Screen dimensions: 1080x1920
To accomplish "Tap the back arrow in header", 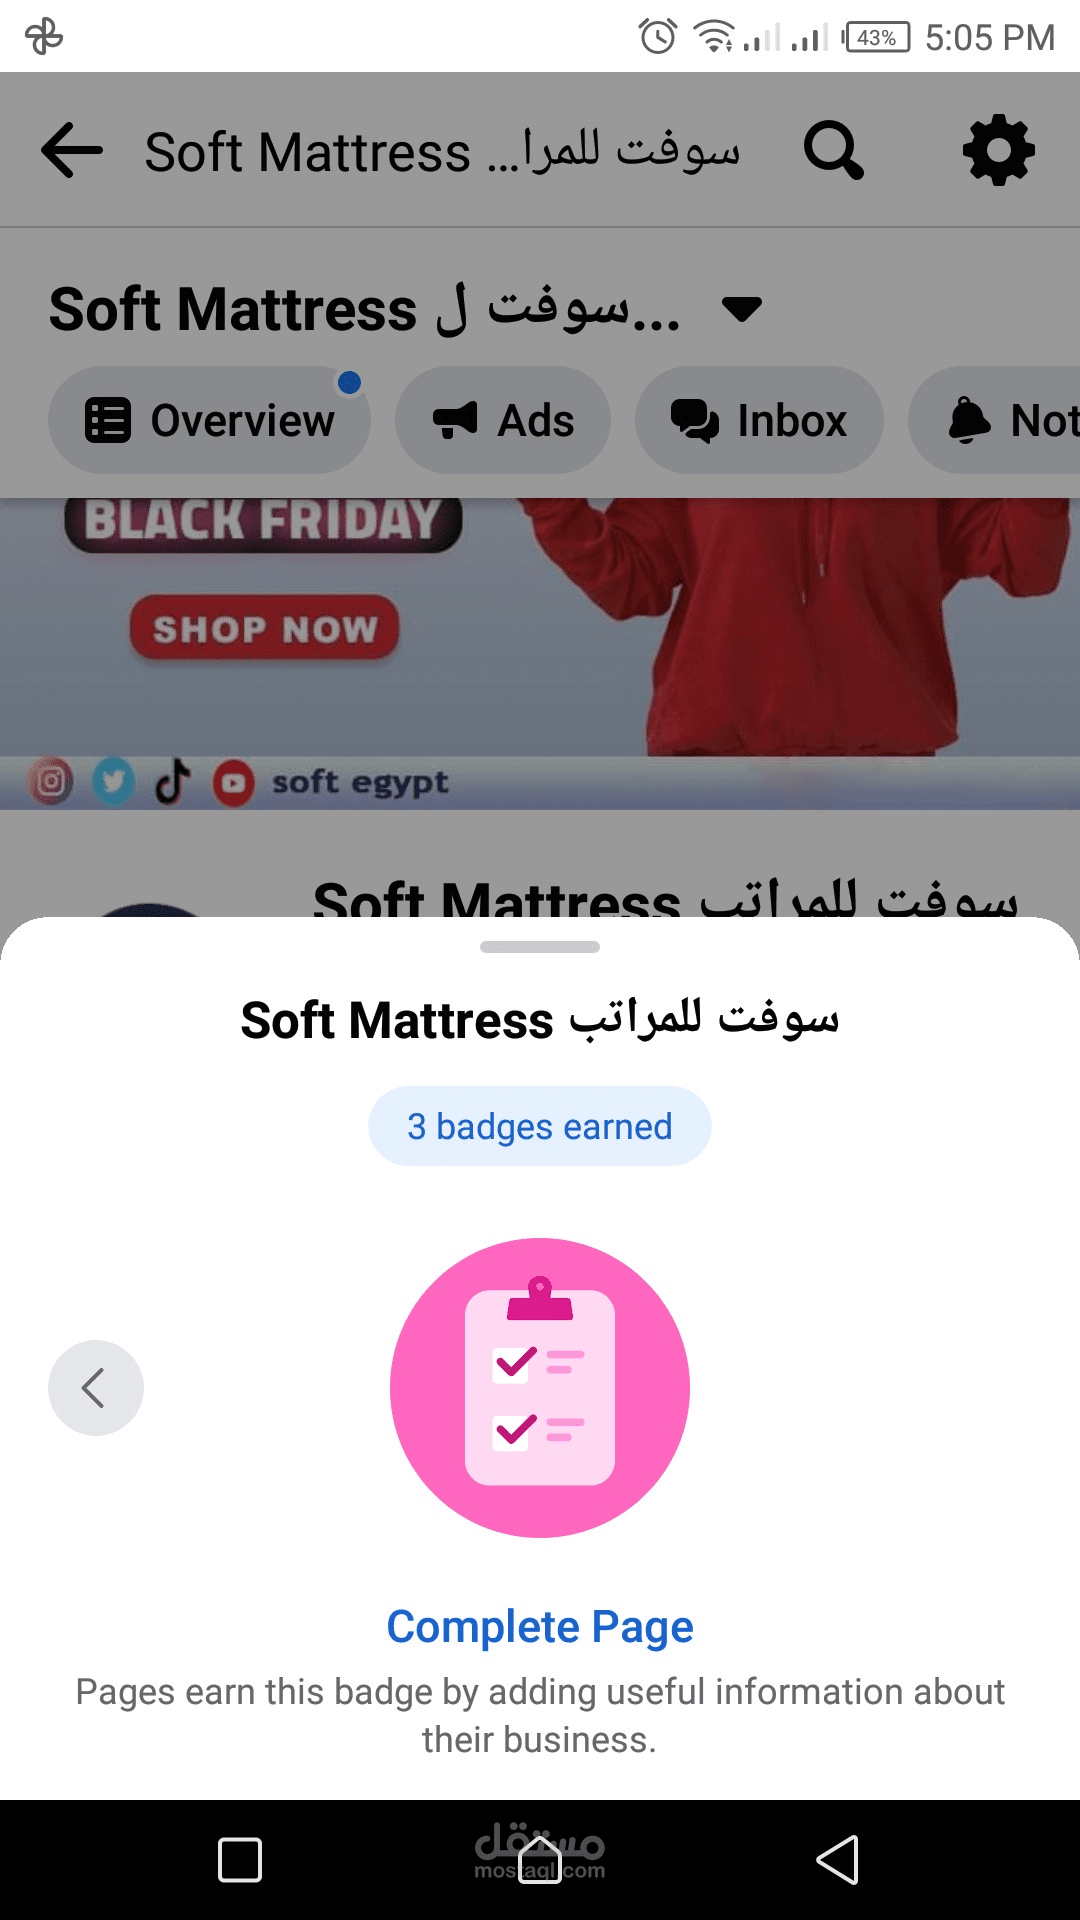I will click(72, 150).
